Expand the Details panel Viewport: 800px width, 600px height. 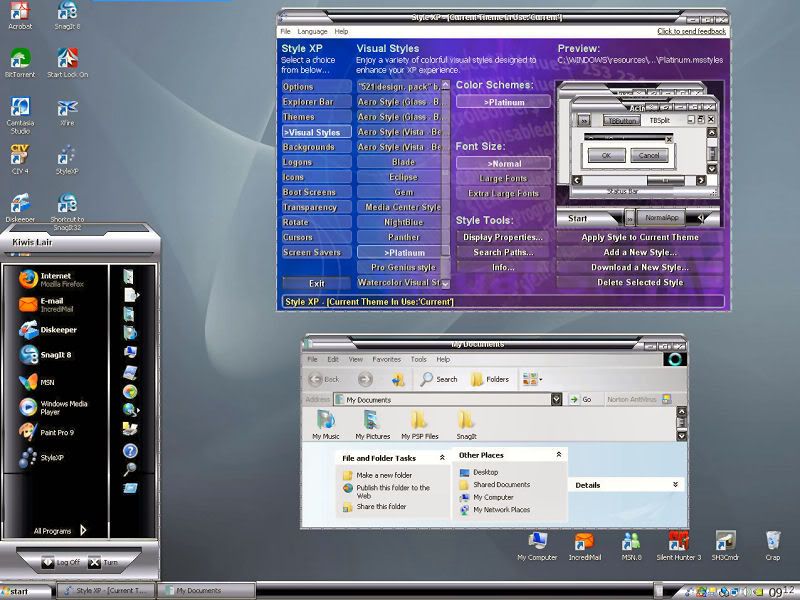676,485
